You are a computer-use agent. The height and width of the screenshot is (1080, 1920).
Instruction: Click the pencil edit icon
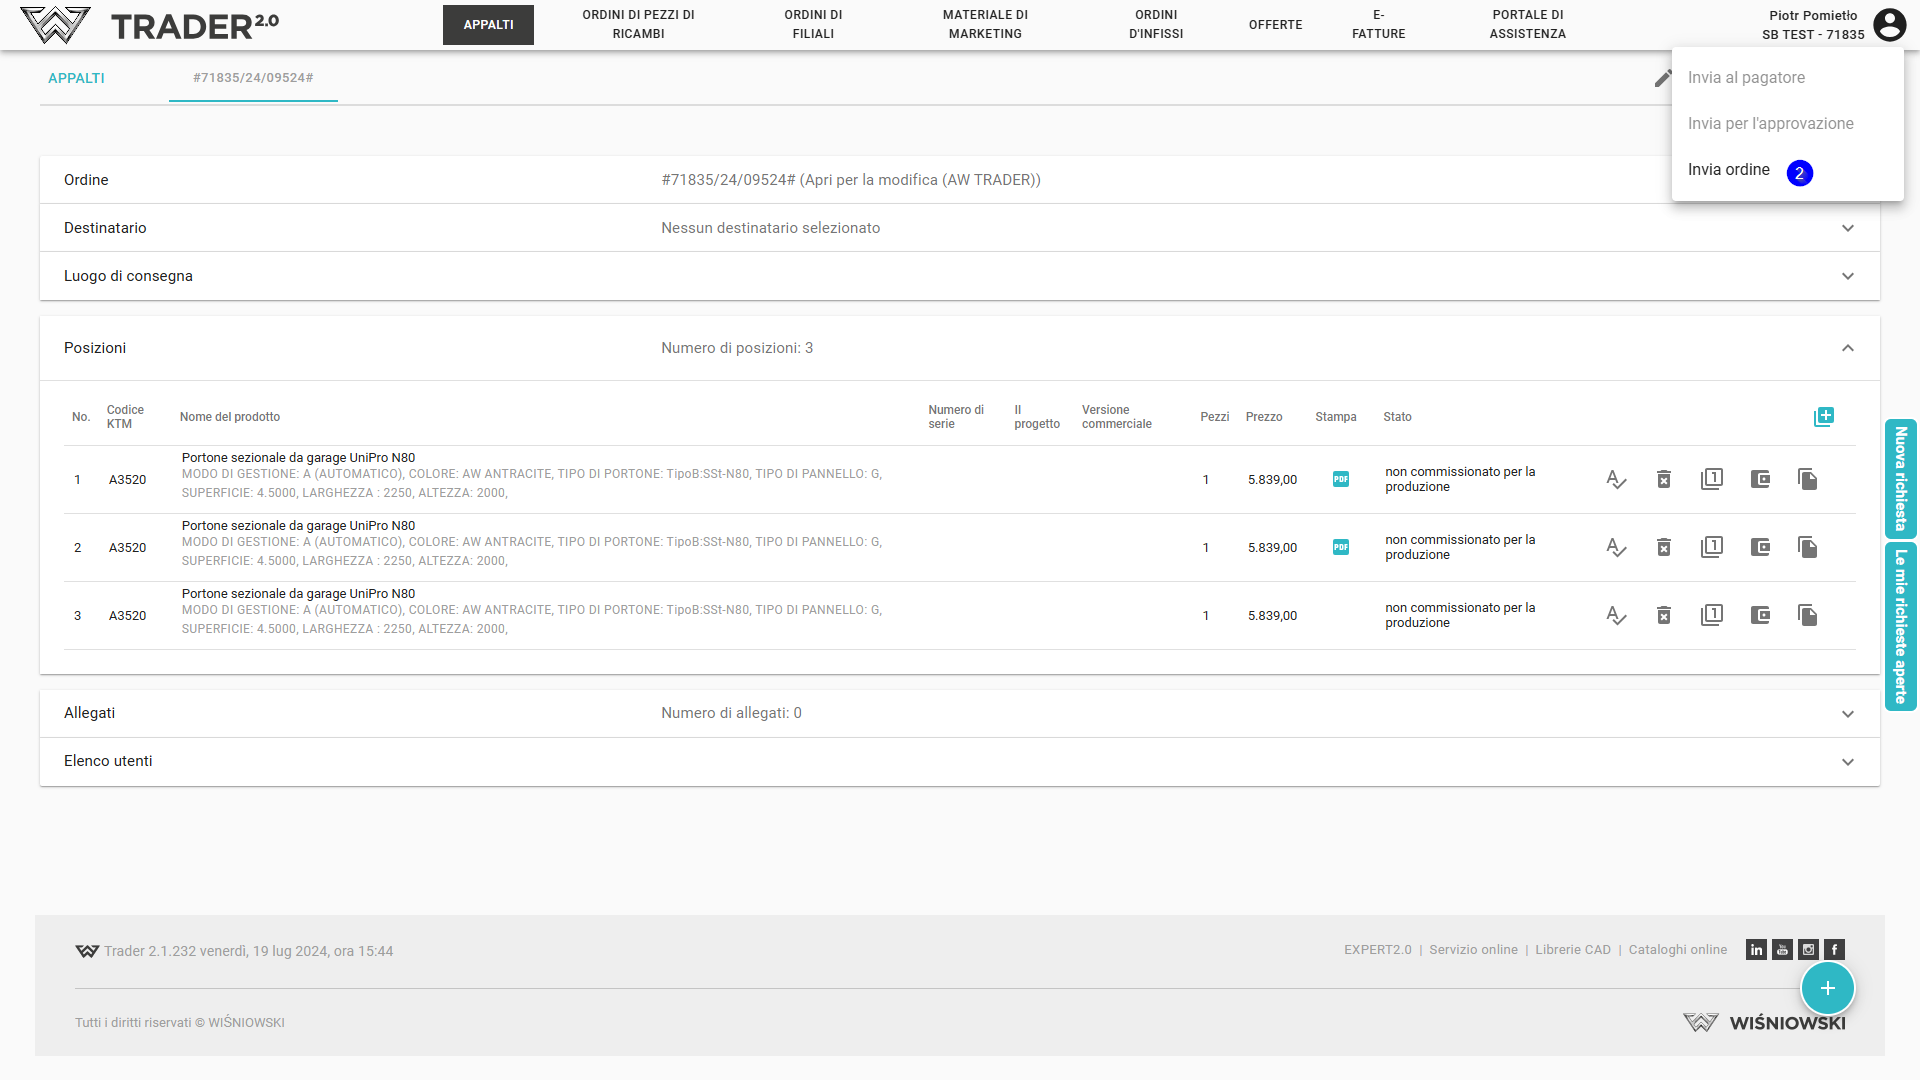tap(1661, 79)
